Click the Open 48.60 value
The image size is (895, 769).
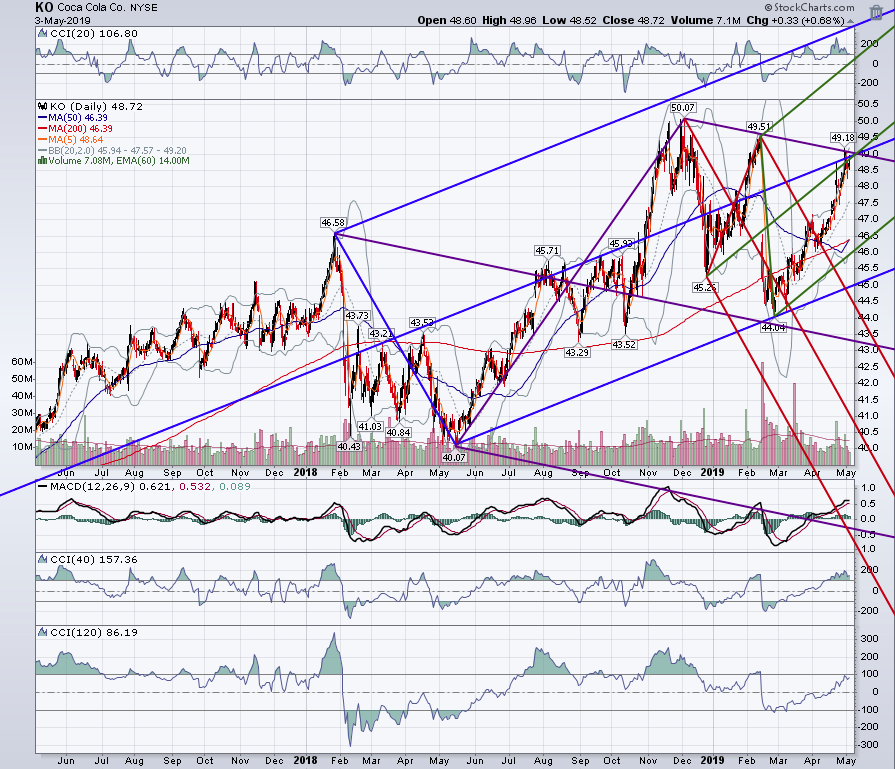click(446, 21)
